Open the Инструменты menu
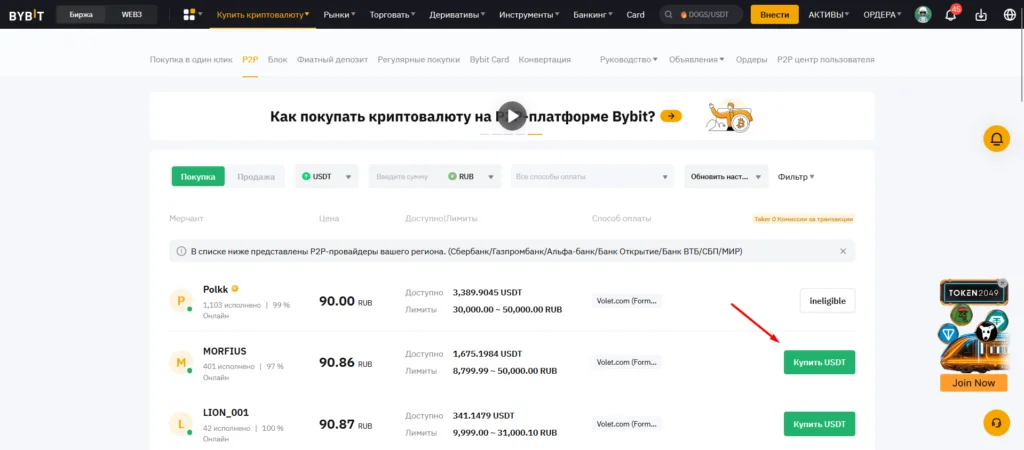The height and width of the screenshot is (450, 1024). pyautogui.click(x=530, y=14)
